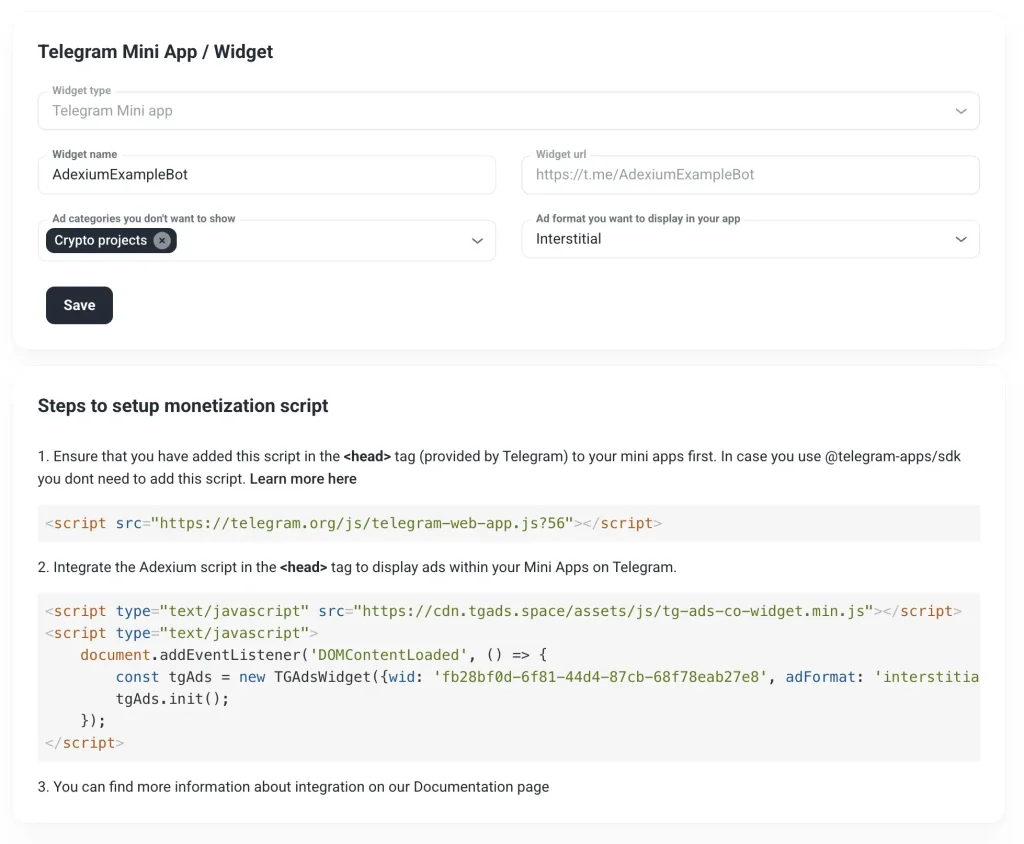The image size is (1024, 844).
Task: Click the Telegram Mini App / Widget heading
Action: point(155,52)
